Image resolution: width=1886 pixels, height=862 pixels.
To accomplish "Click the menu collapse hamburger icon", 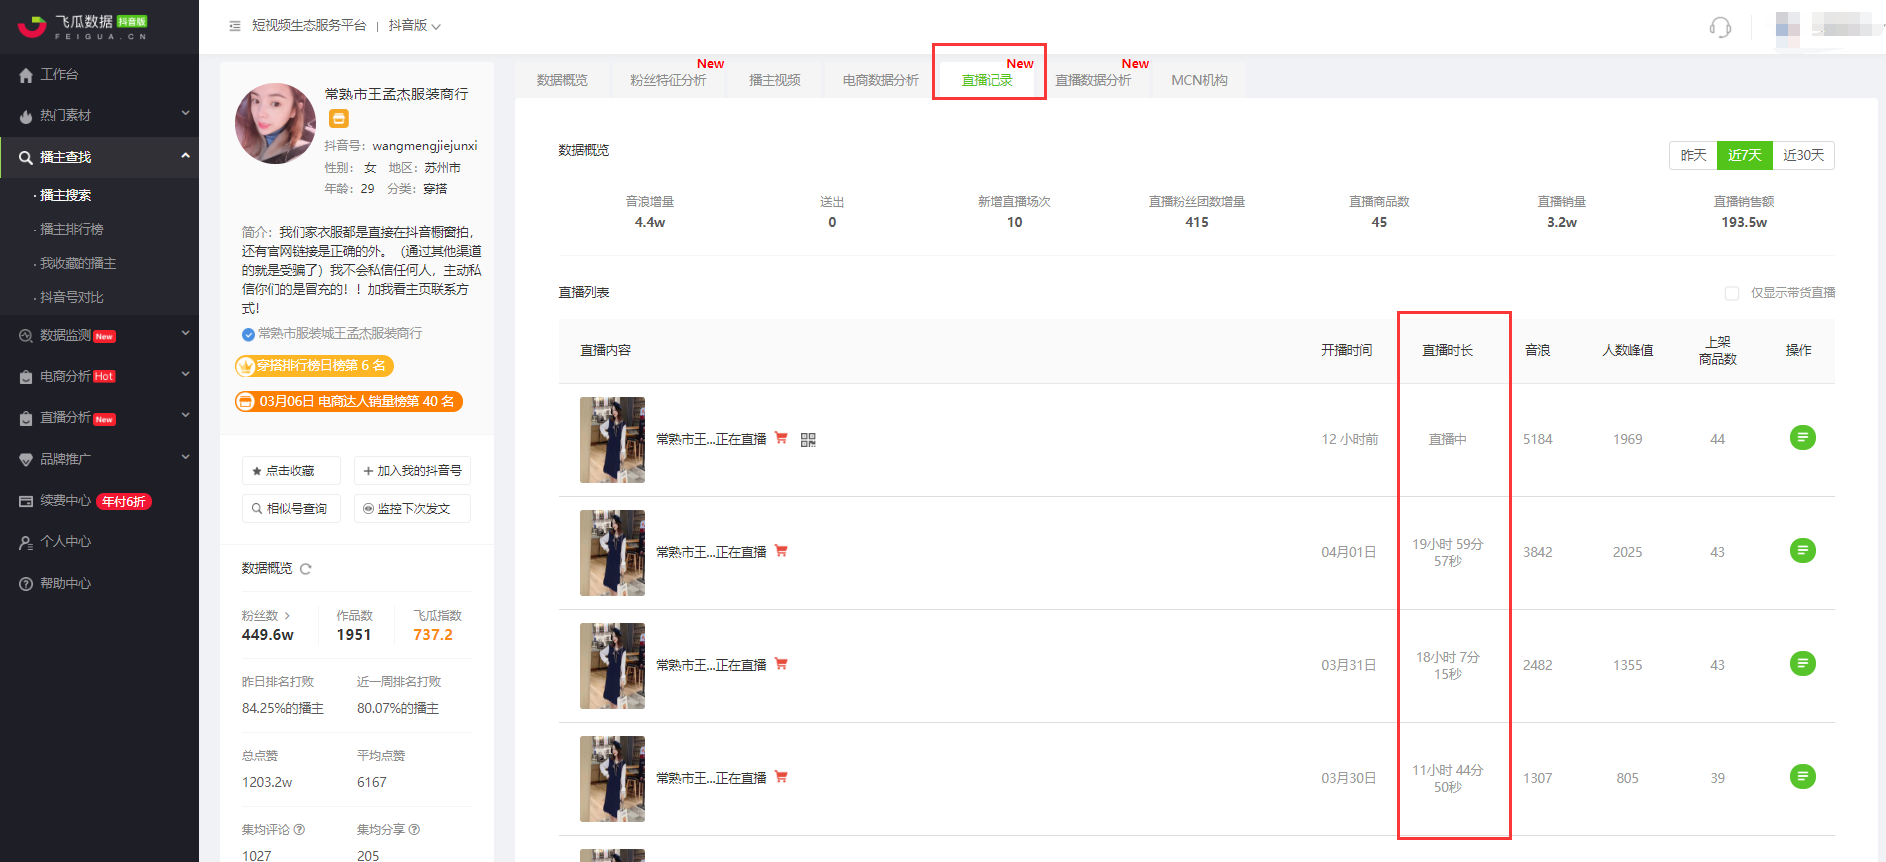I will point(235,26).
